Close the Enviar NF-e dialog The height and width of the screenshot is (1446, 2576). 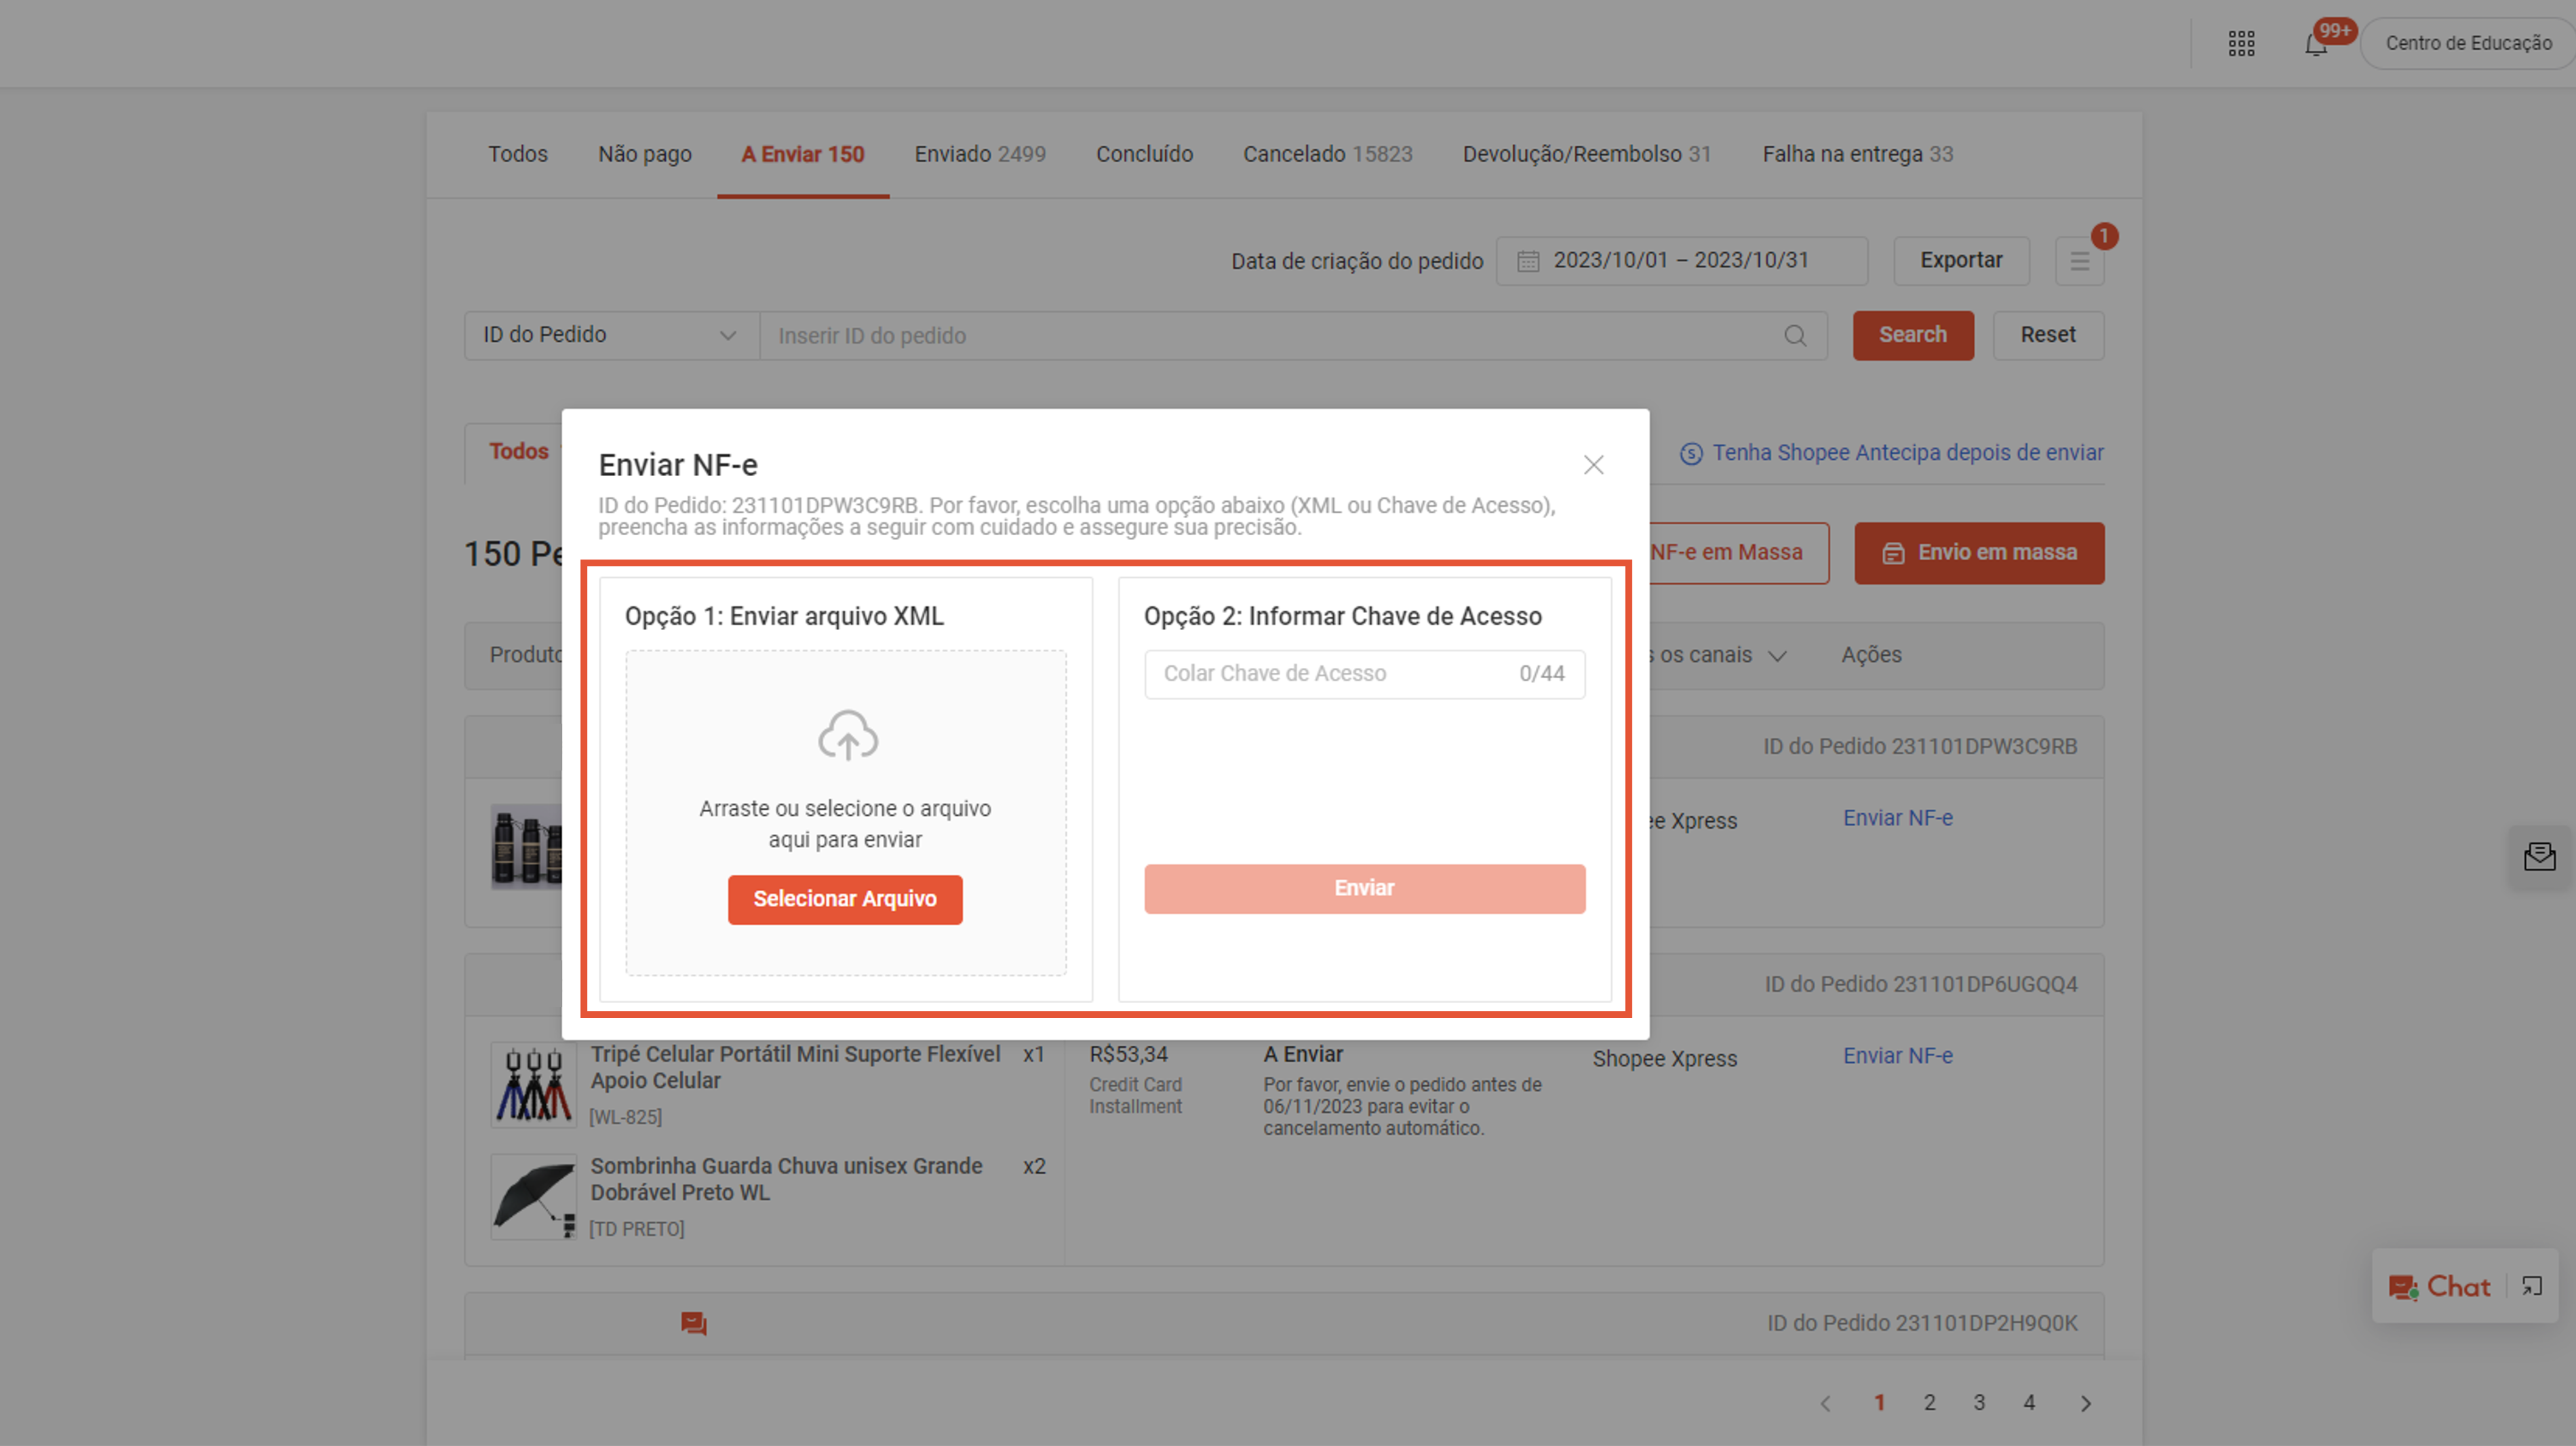click(x=1593, y=465)
